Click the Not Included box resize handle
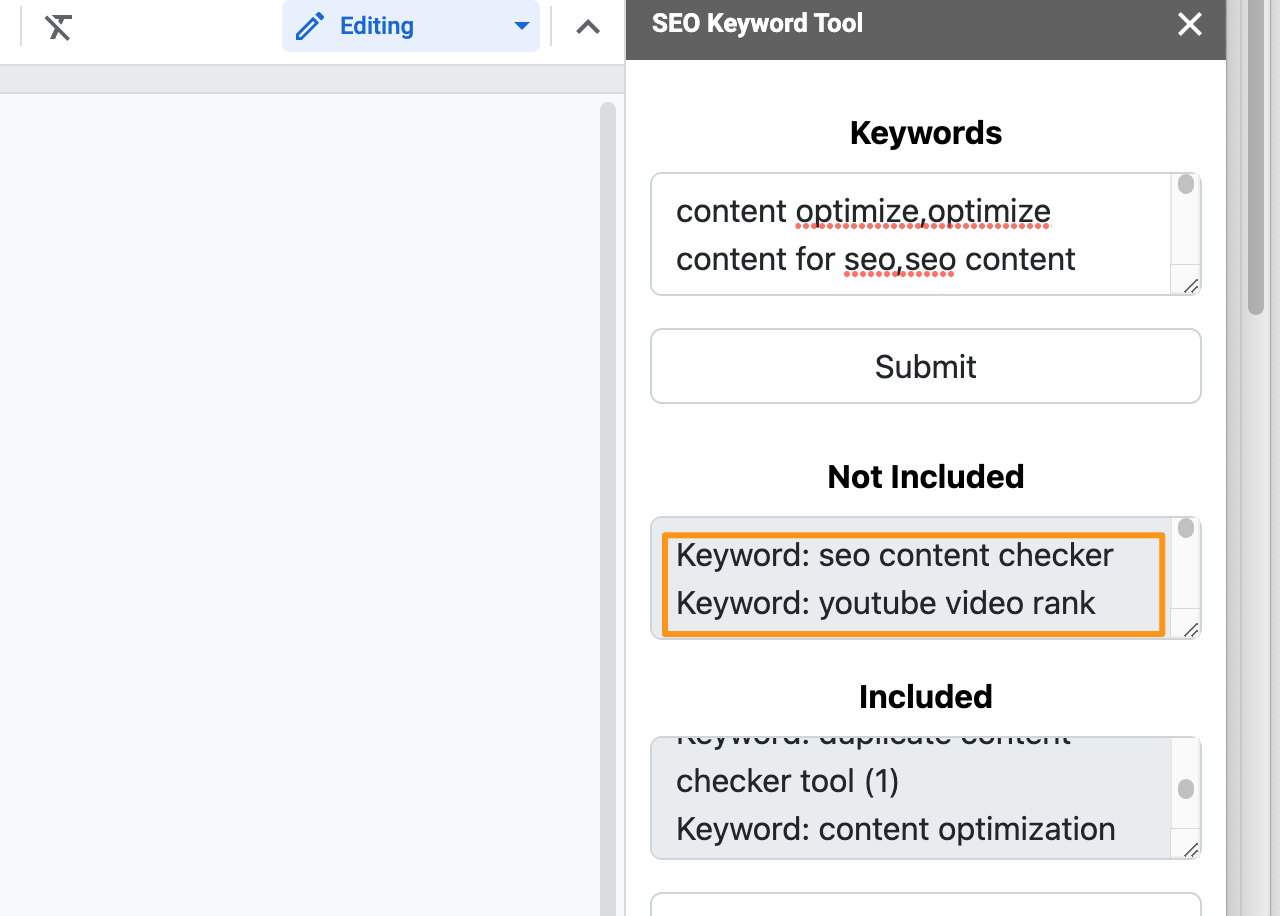Viewport: 1280px width, 916px height. pyautogui.click(x=1190, y=629)
